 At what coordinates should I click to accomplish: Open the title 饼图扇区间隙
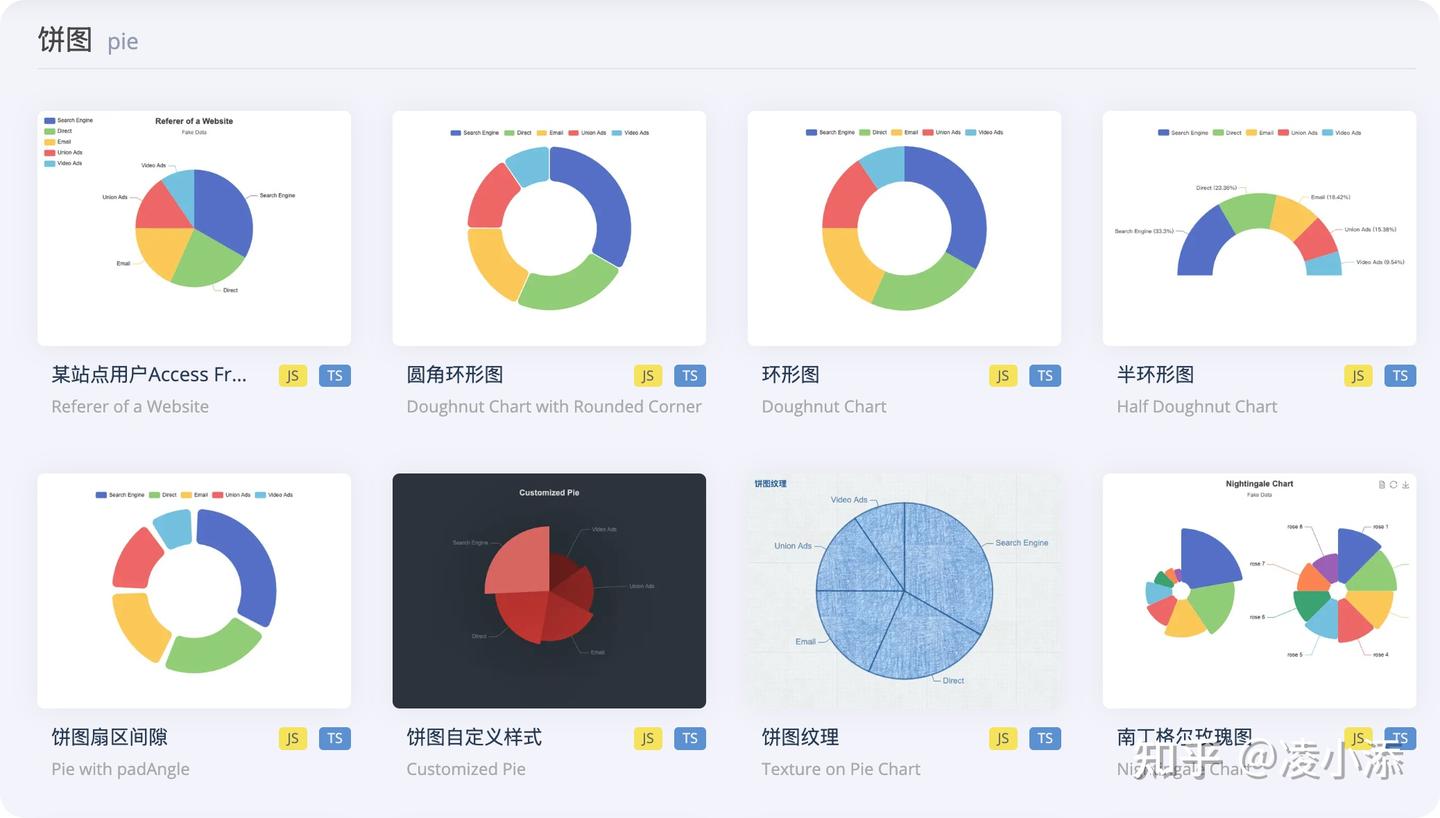(110, 737)
